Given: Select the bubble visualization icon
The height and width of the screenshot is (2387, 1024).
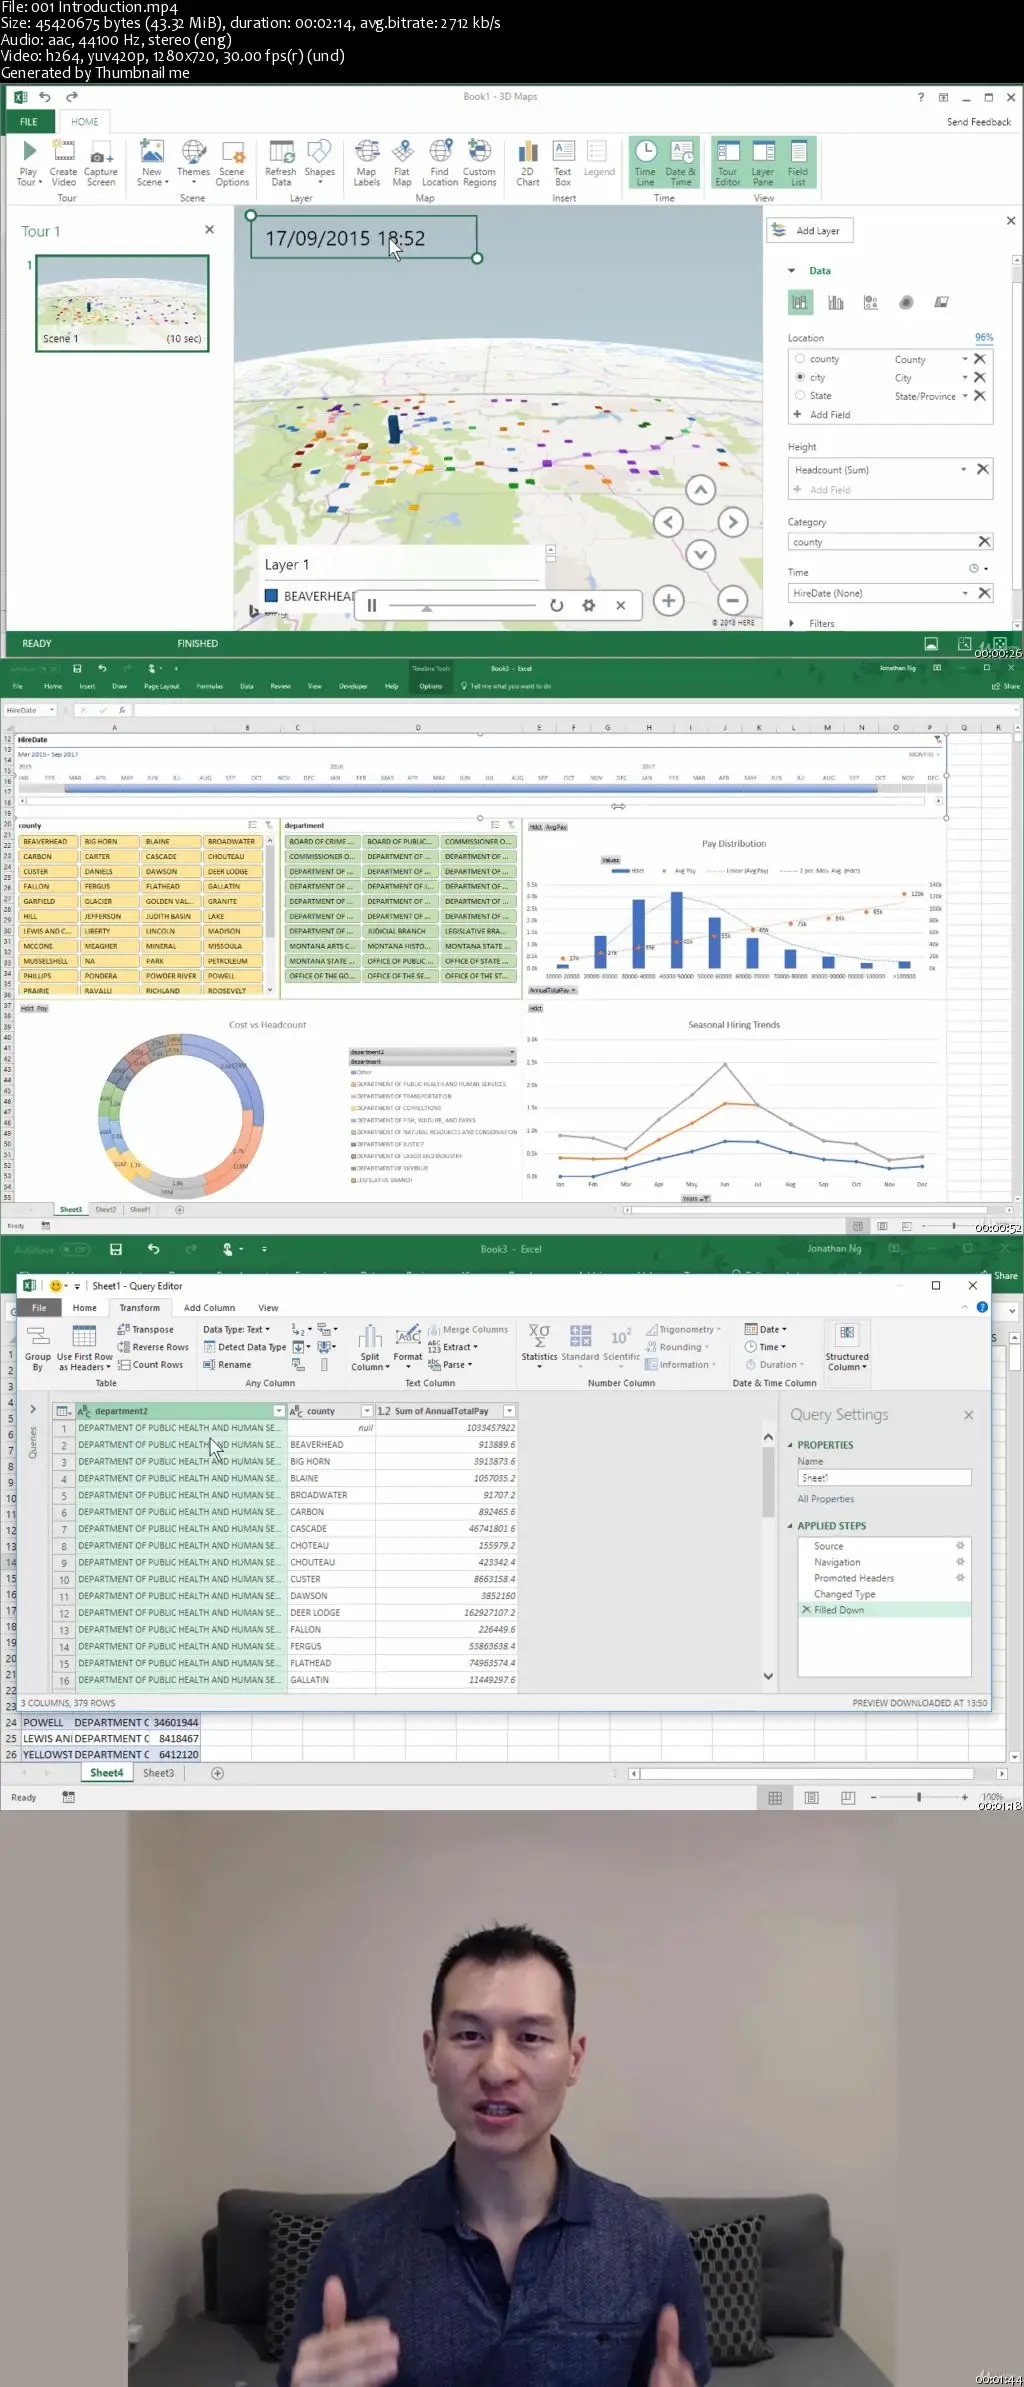Looking at the screenshot, I should click(x=871, y=302).
